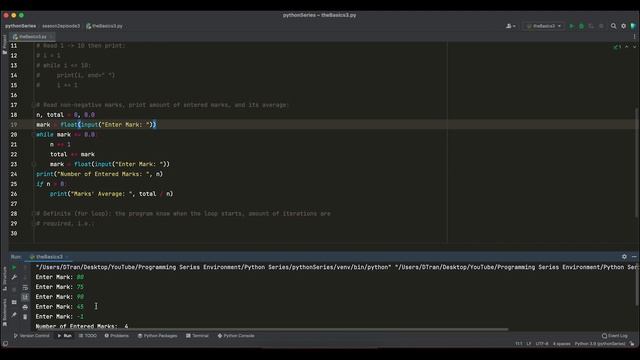Image resolution: width=640 pixels, height=360 pixels.
Task: Click the Python 3.9 interpreter selector
Action: point(600,344)
